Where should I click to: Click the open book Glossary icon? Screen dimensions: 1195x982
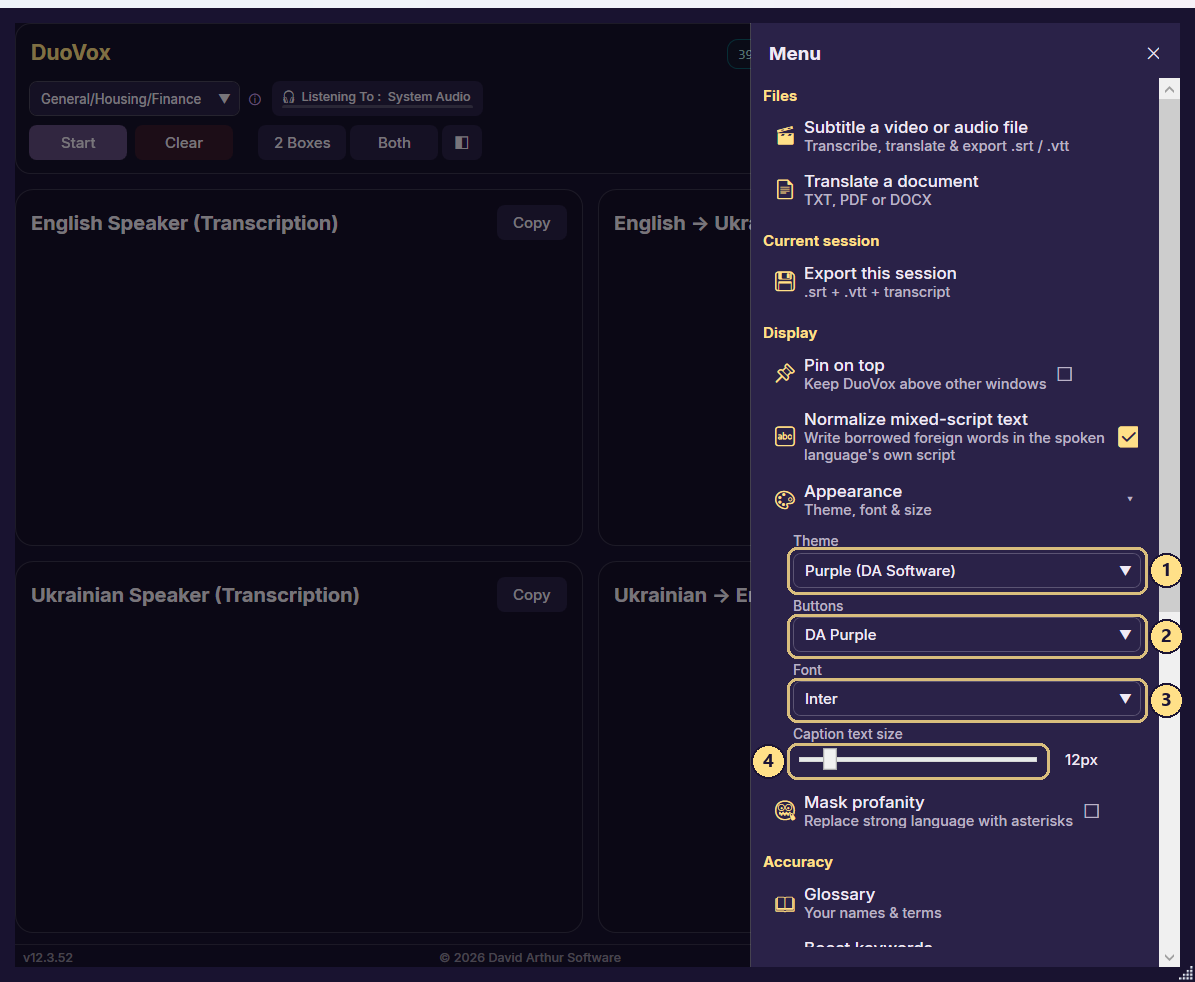(x=785, y=904)
